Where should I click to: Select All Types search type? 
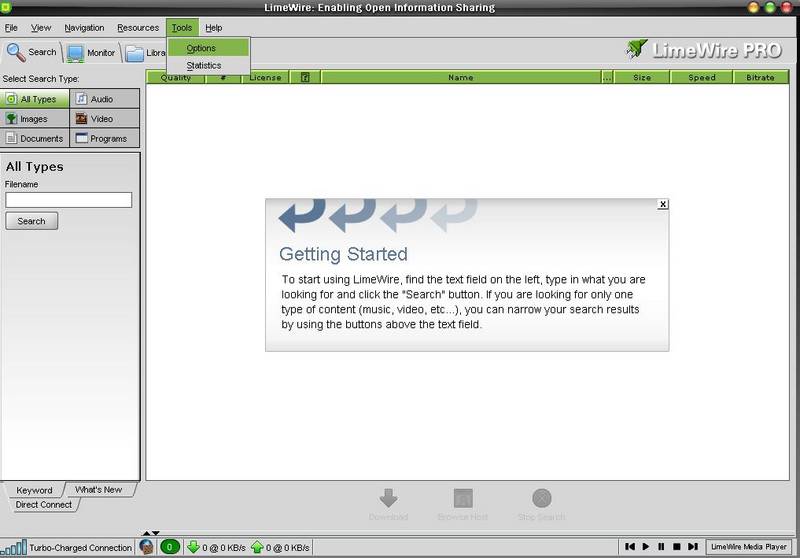[35, 99]
